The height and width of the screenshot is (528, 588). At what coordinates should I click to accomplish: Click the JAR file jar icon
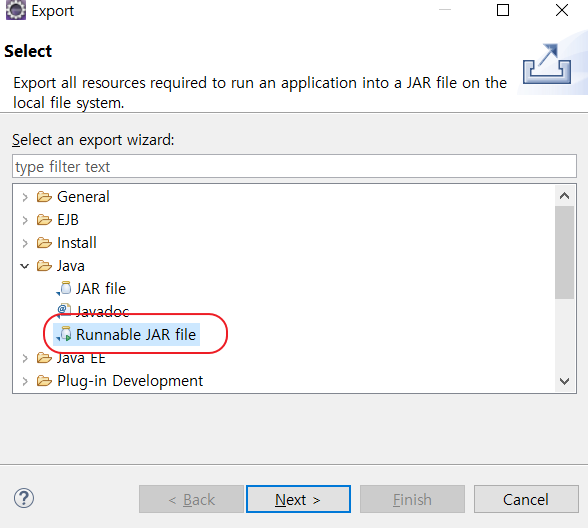pos(64,288)
